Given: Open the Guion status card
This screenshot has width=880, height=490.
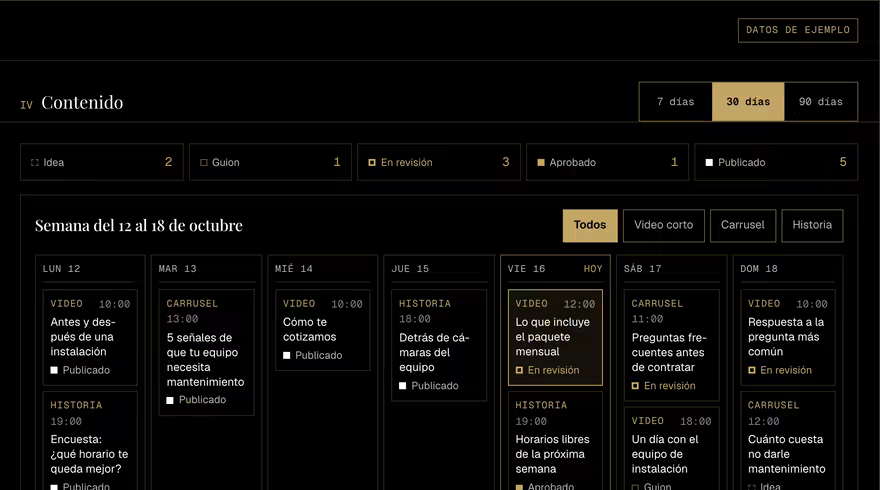Looking at the screenshot, I should 271,162.
